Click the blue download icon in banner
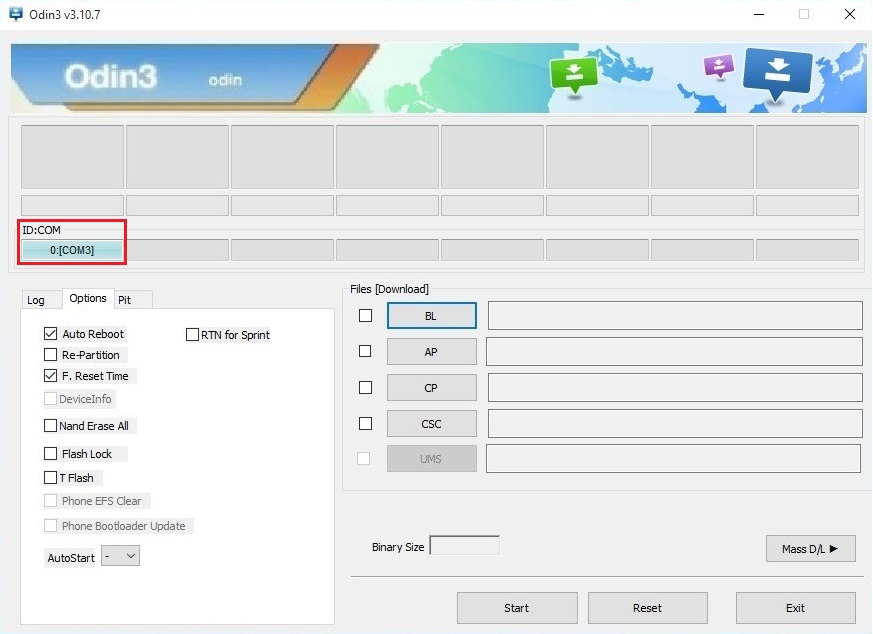 coord(777,75)
